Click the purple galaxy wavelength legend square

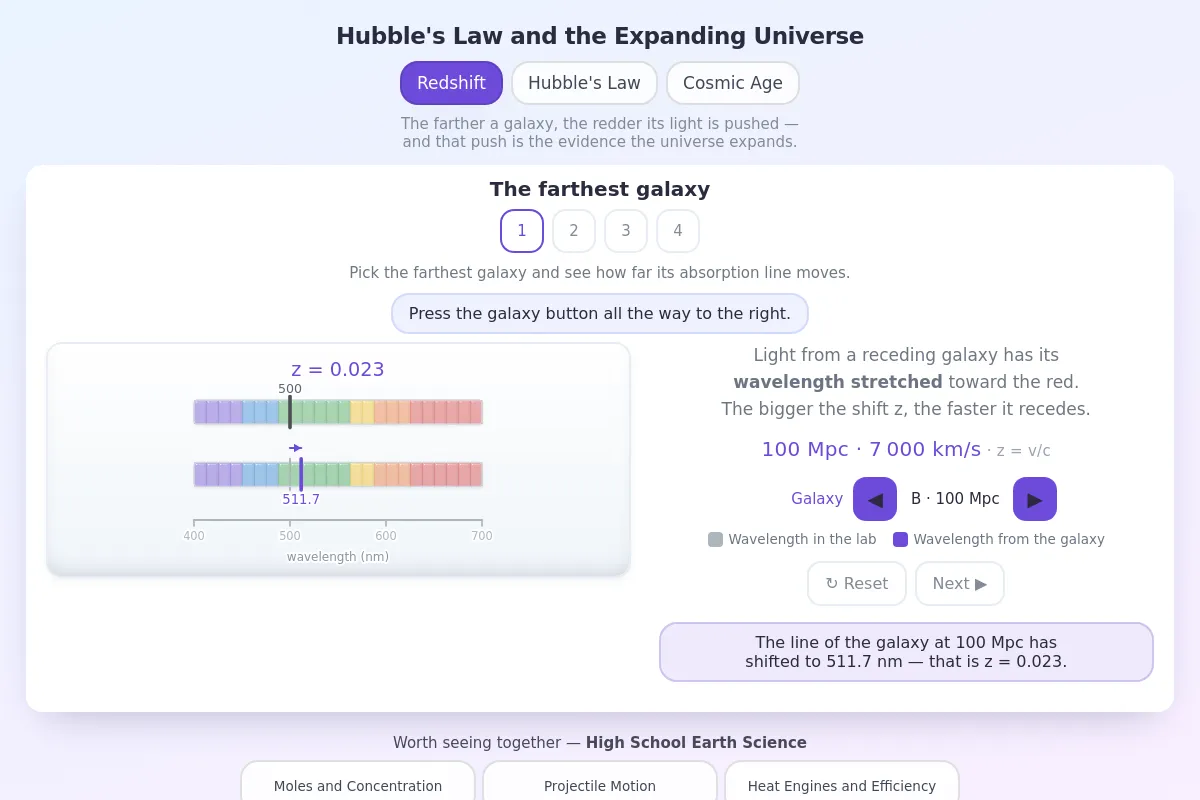coord(900,539)
